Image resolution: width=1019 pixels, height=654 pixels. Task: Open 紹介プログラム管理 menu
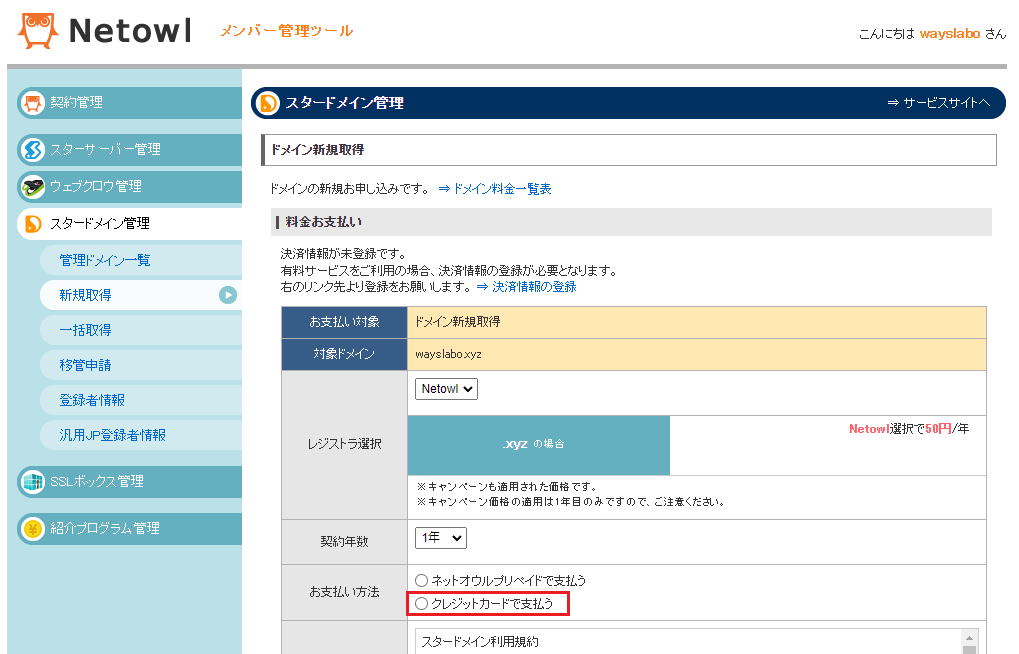[x=129, y=529]
